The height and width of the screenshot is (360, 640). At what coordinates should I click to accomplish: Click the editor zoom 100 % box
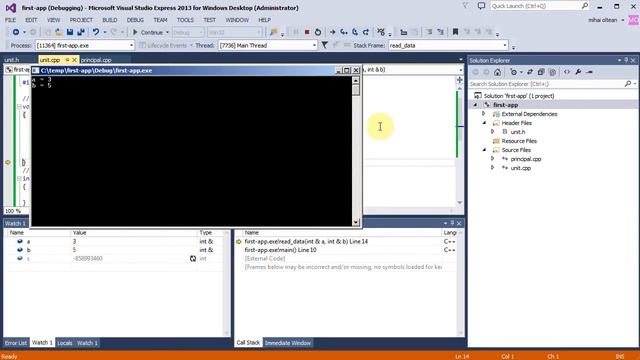tap(16, 211)
